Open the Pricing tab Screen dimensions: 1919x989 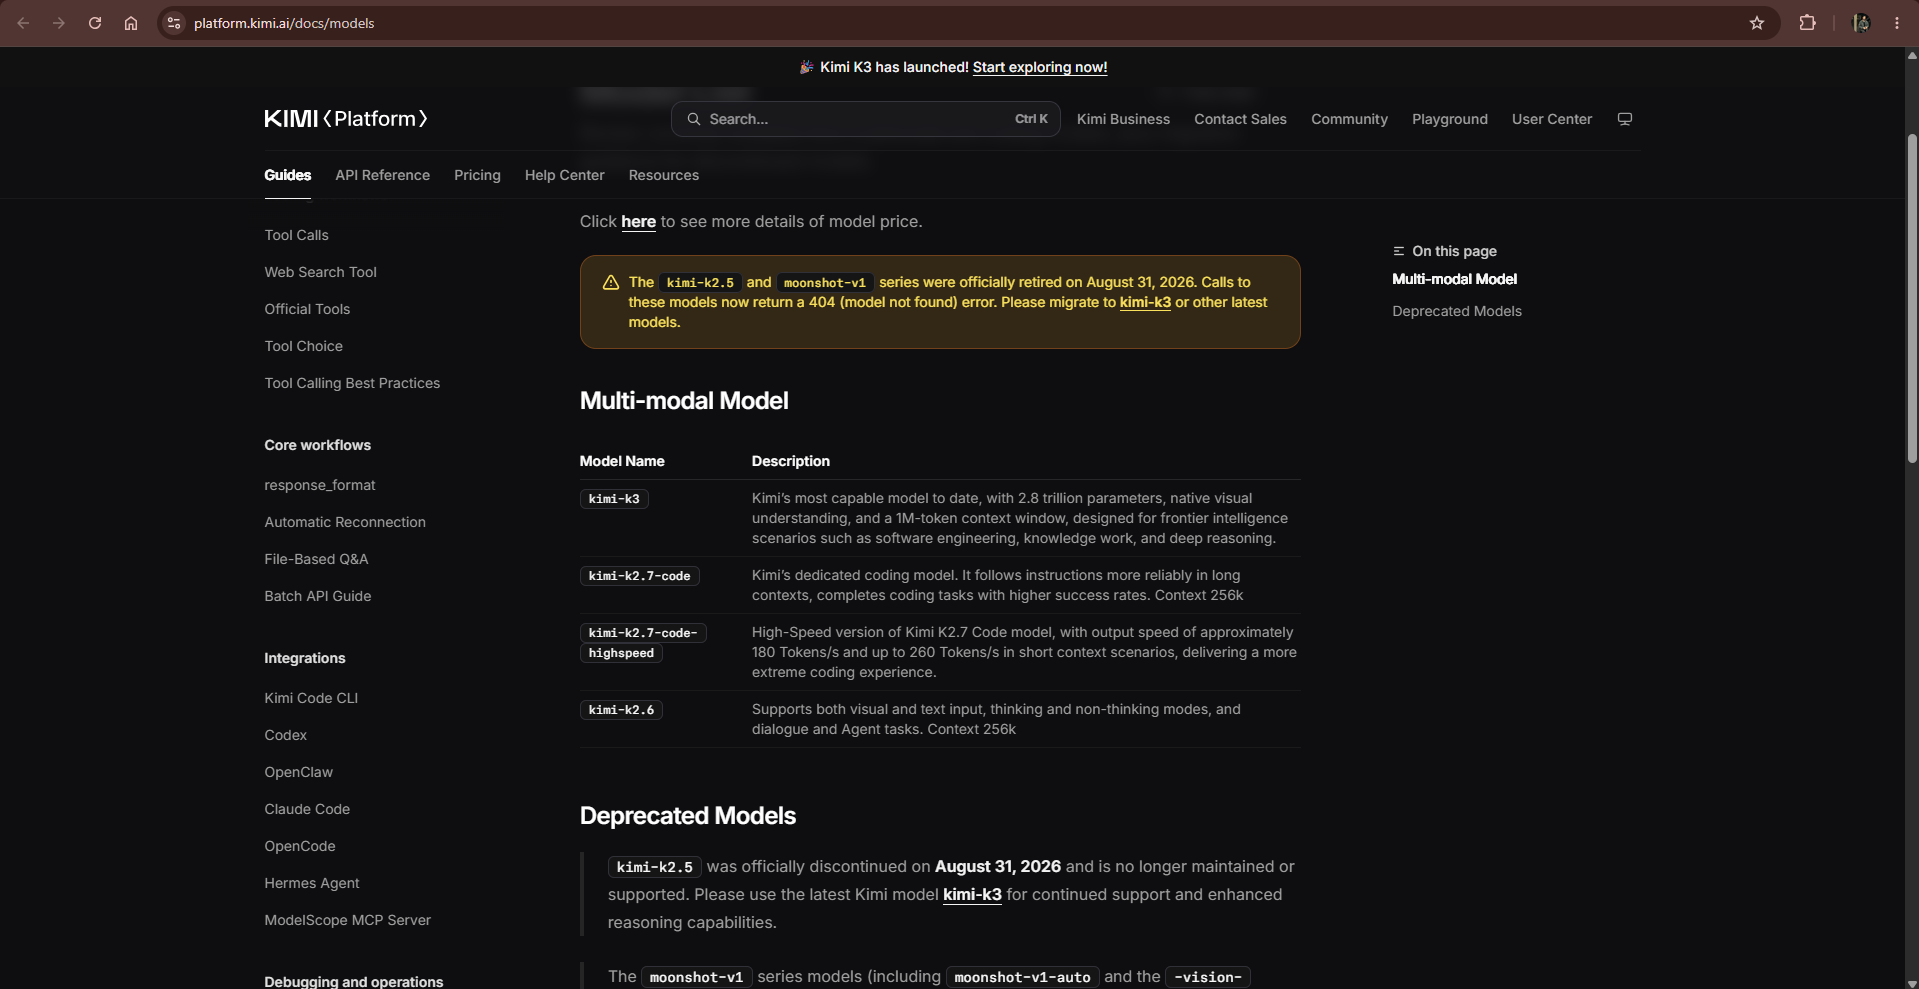477,175
